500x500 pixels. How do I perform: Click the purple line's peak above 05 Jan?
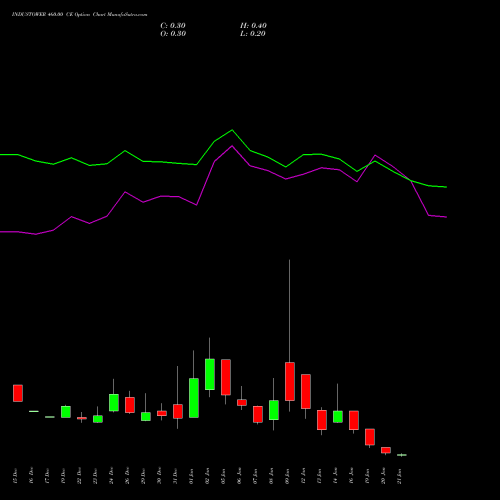[x=232, y=146]
